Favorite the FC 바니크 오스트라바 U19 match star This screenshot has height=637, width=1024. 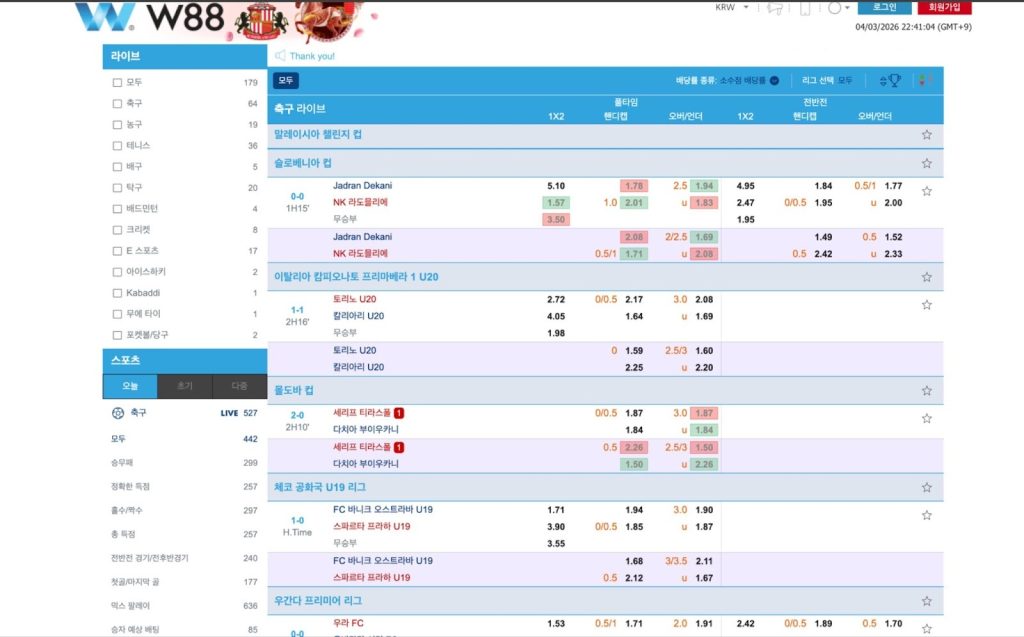[x=926, y=515]
